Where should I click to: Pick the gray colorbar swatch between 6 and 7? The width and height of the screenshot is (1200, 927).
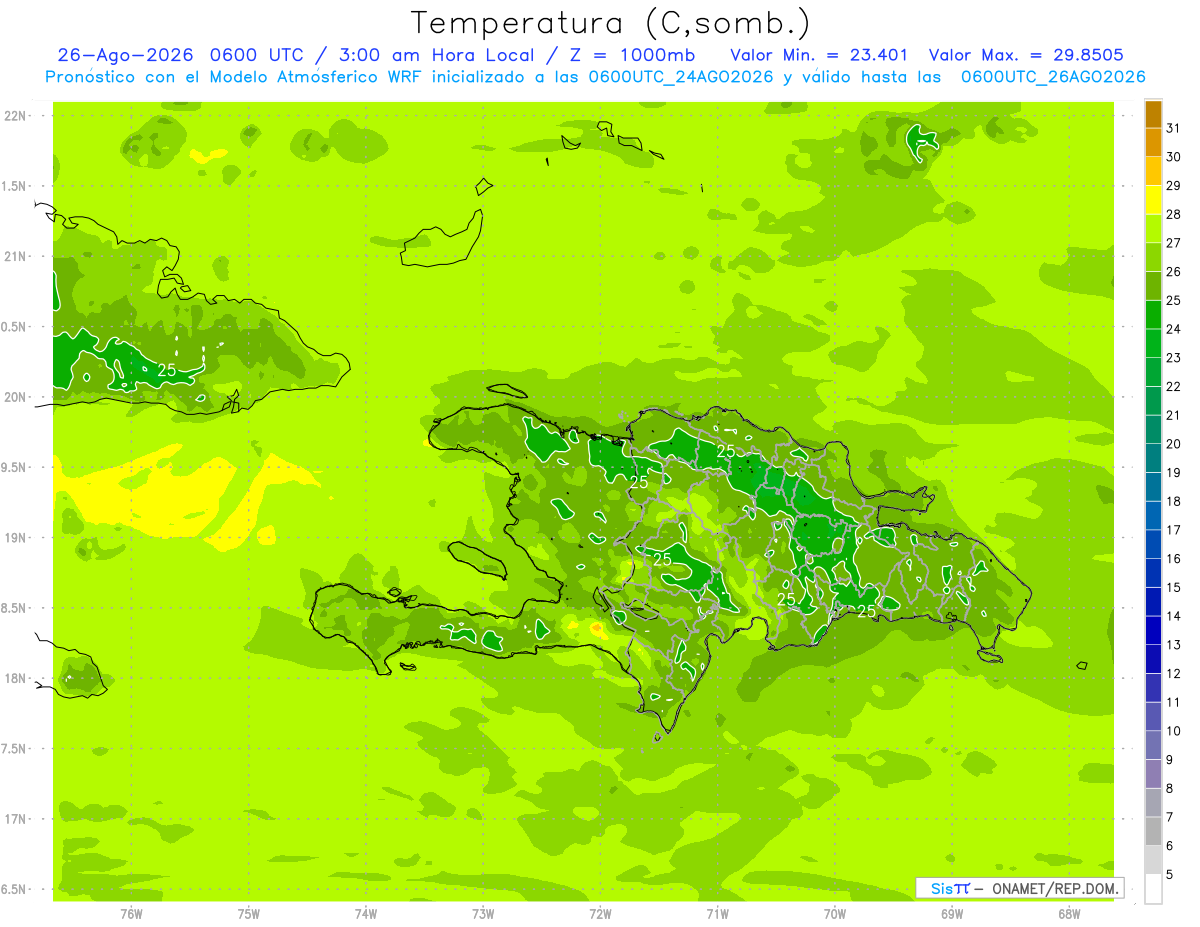(1153, 831)
